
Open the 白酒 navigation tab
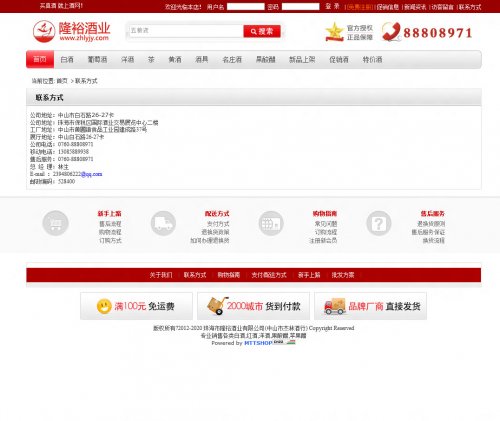click(67, 60)
